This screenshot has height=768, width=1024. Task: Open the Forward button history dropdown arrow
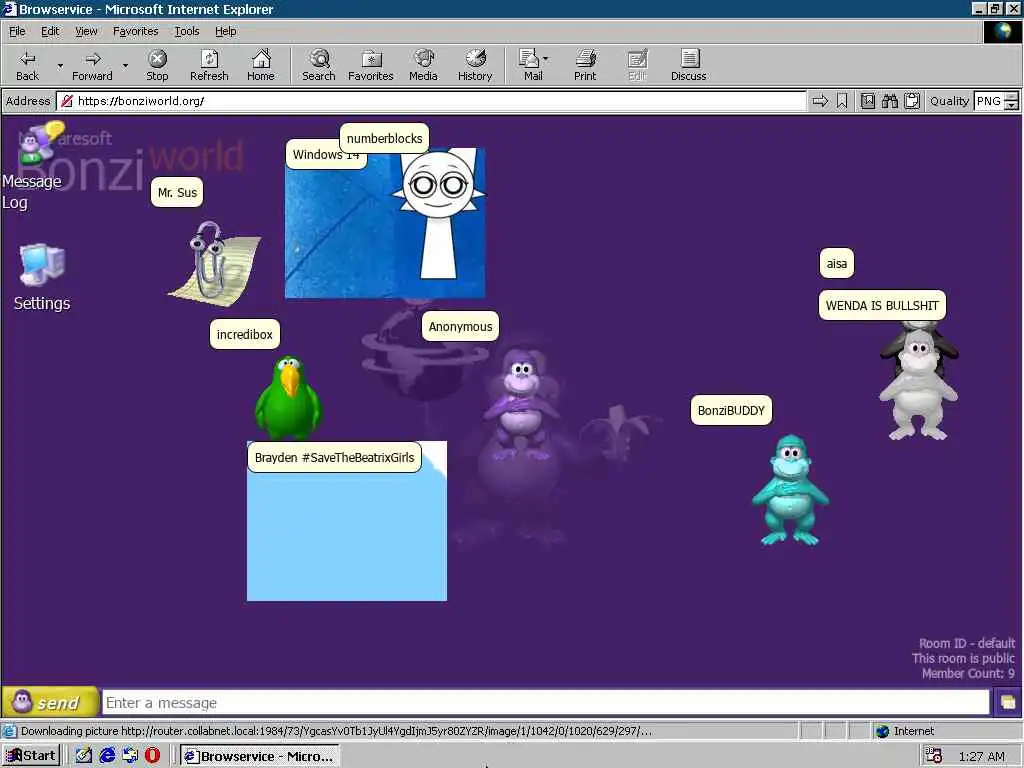click(x=125, y=65)
